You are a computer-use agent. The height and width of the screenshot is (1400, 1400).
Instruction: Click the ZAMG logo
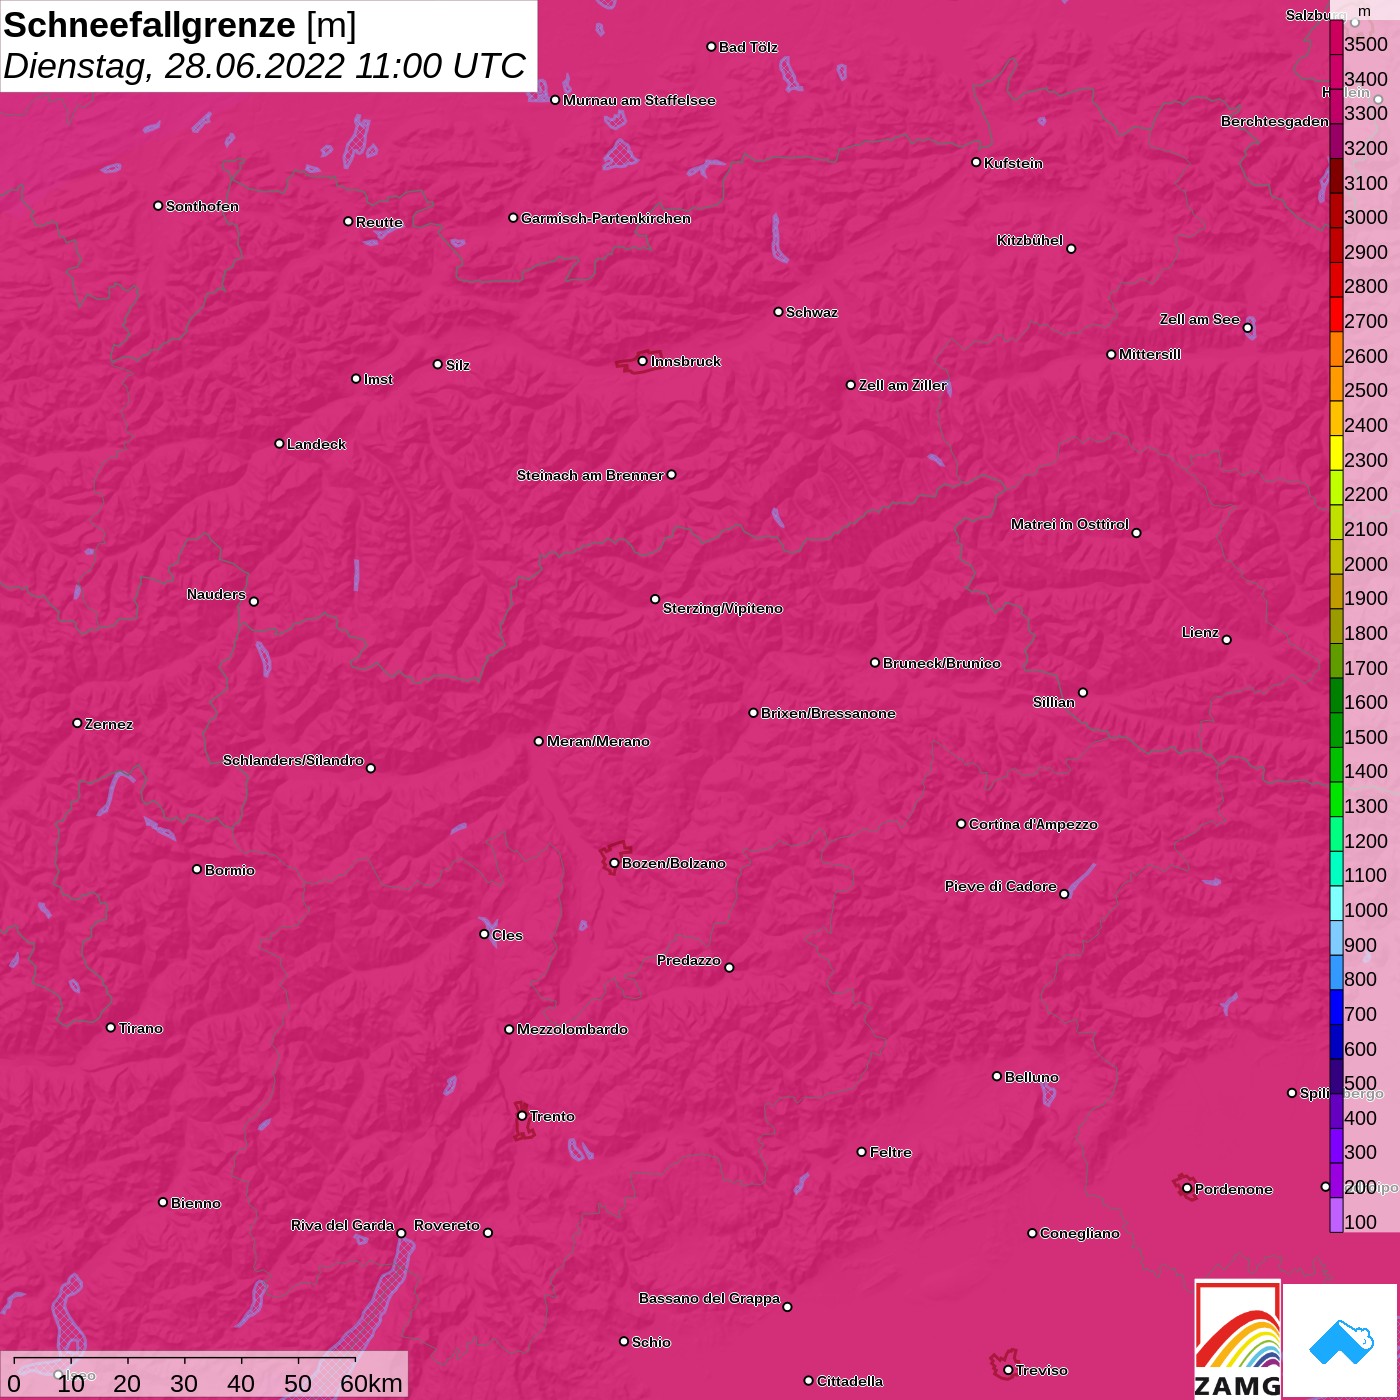click(1237, 1339)
